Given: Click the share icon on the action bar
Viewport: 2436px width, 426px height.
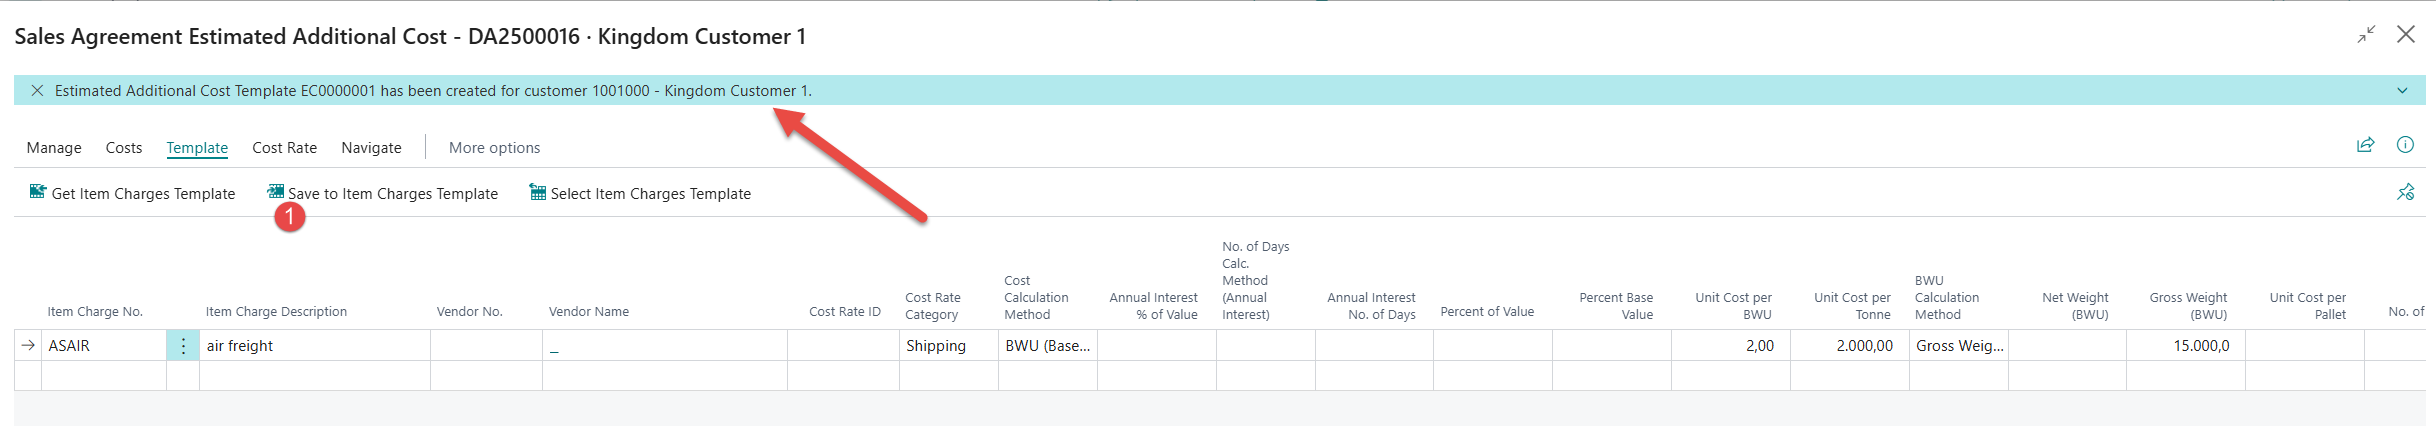Looking at the screenshot, I should [x=2365, y=145].
